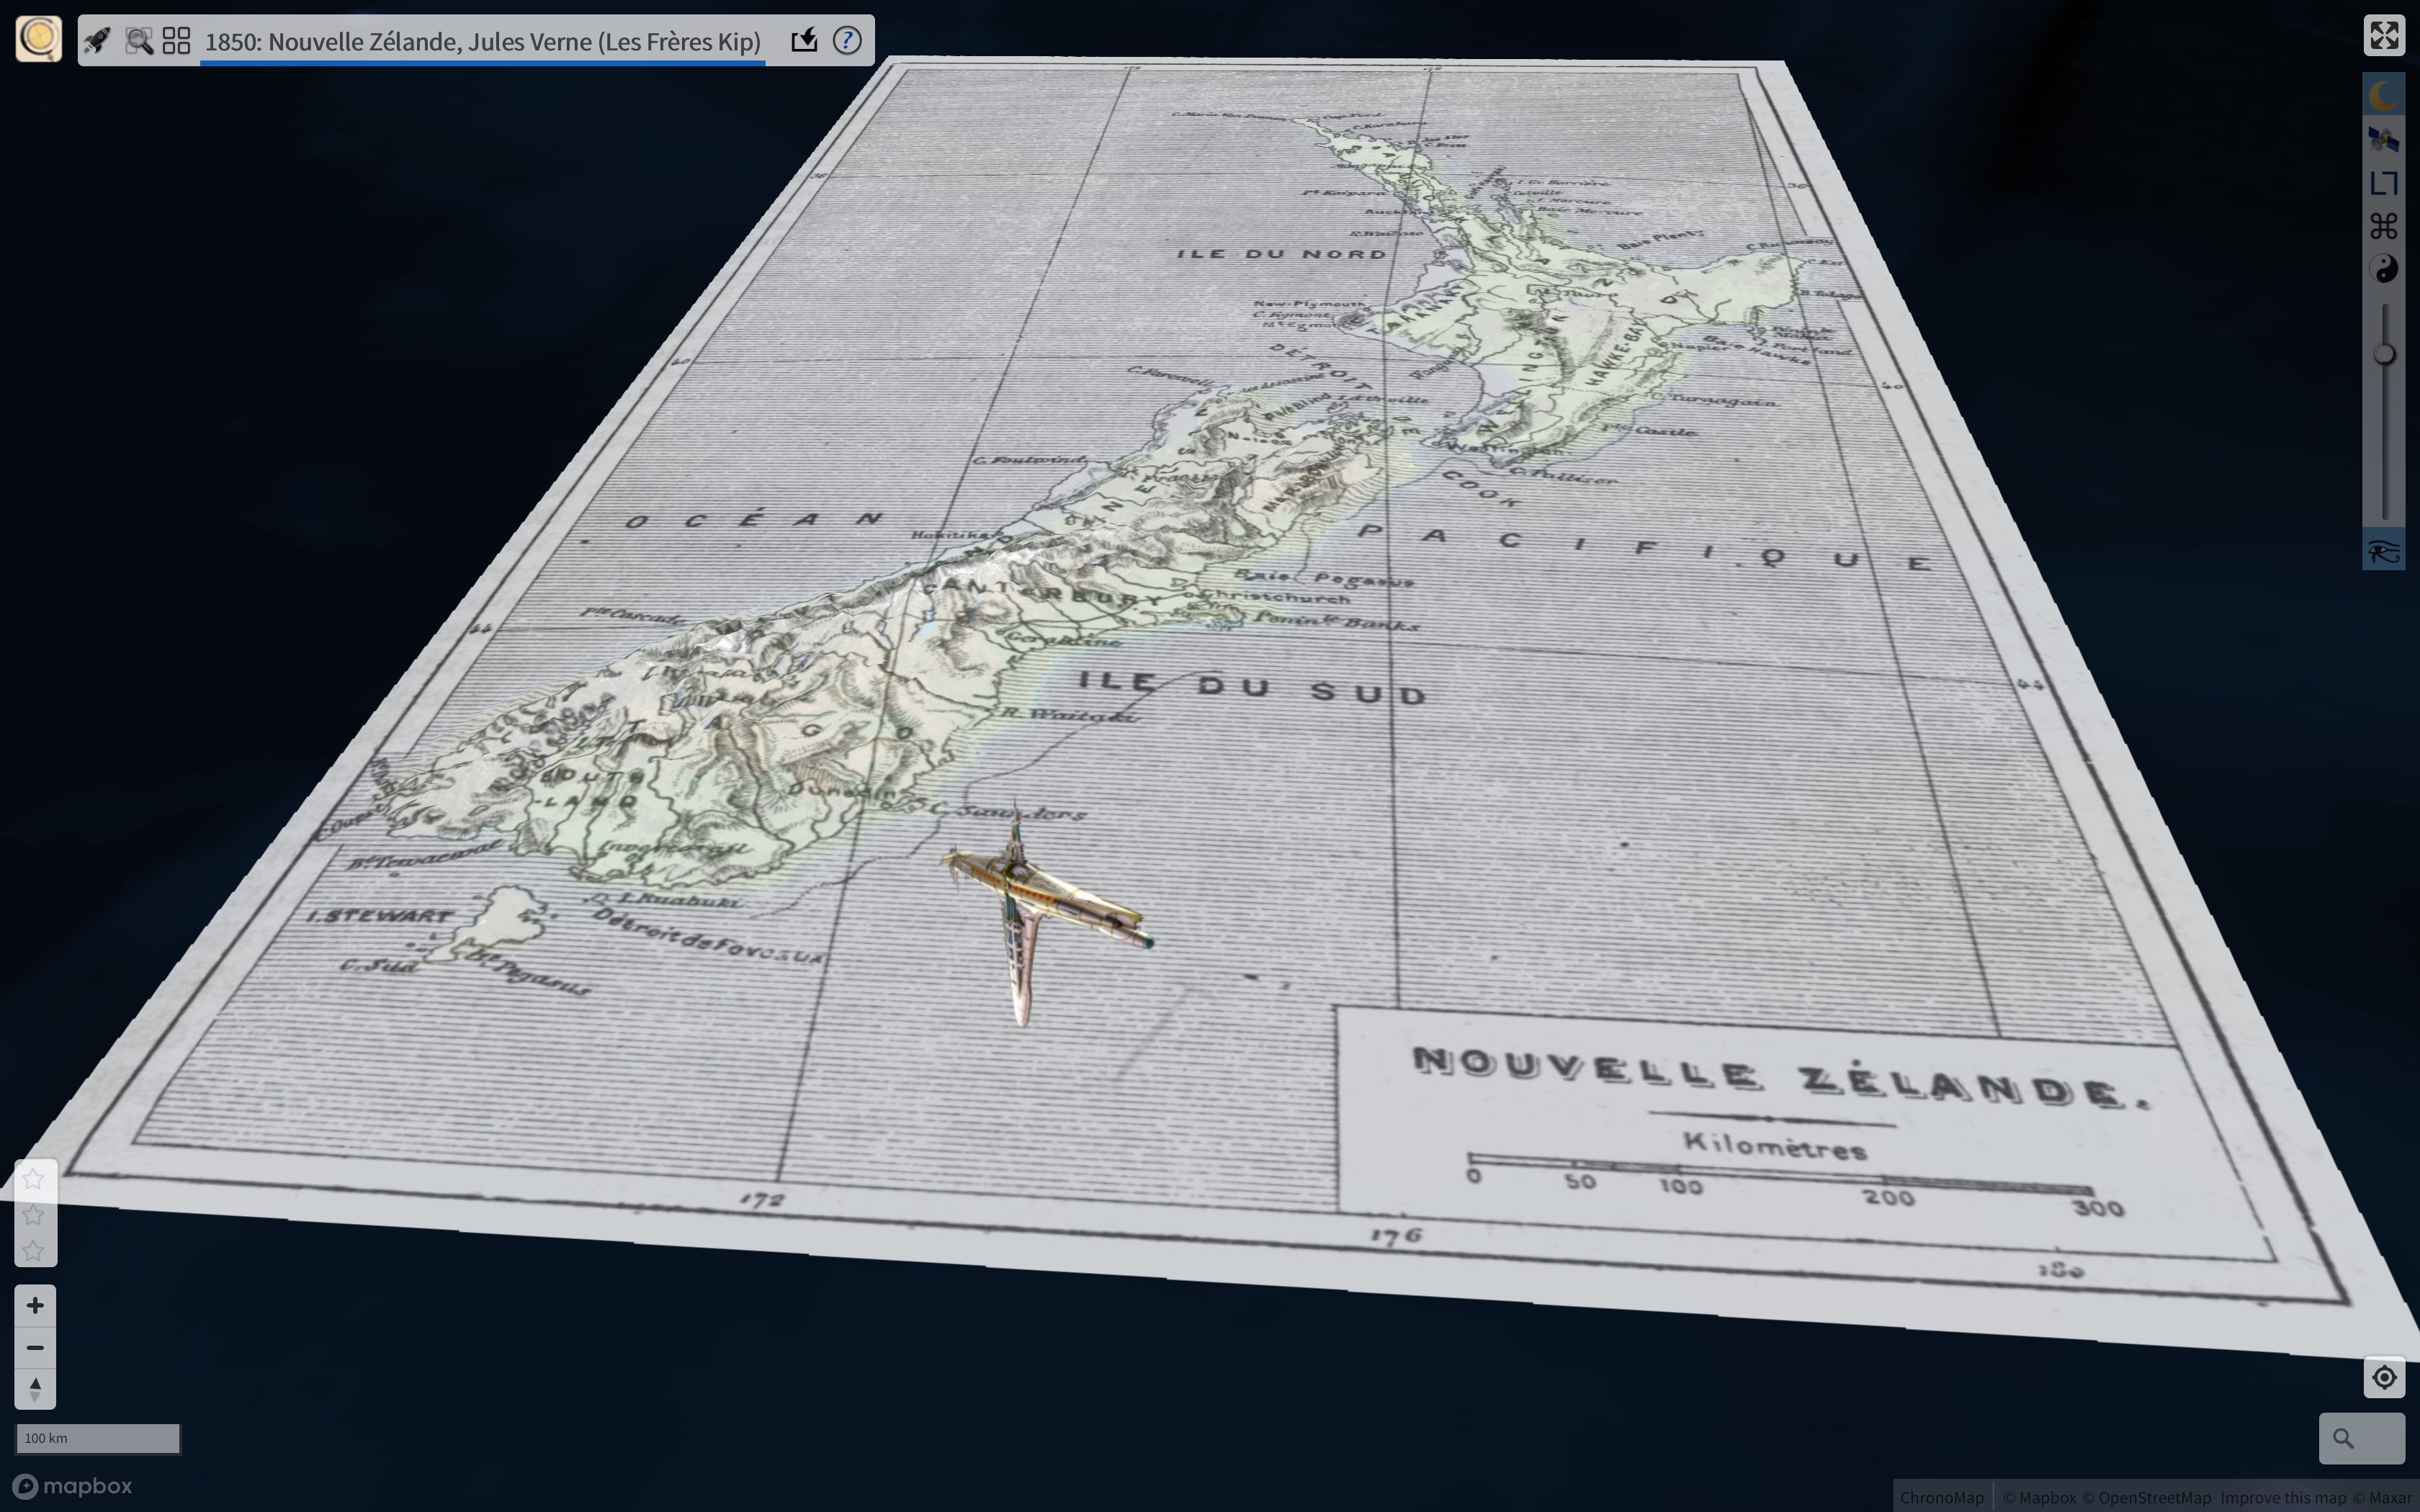This screenshot has width=2420, height=1512.
Task: Click the bottom-right search field
Action: point(2361,1438)
